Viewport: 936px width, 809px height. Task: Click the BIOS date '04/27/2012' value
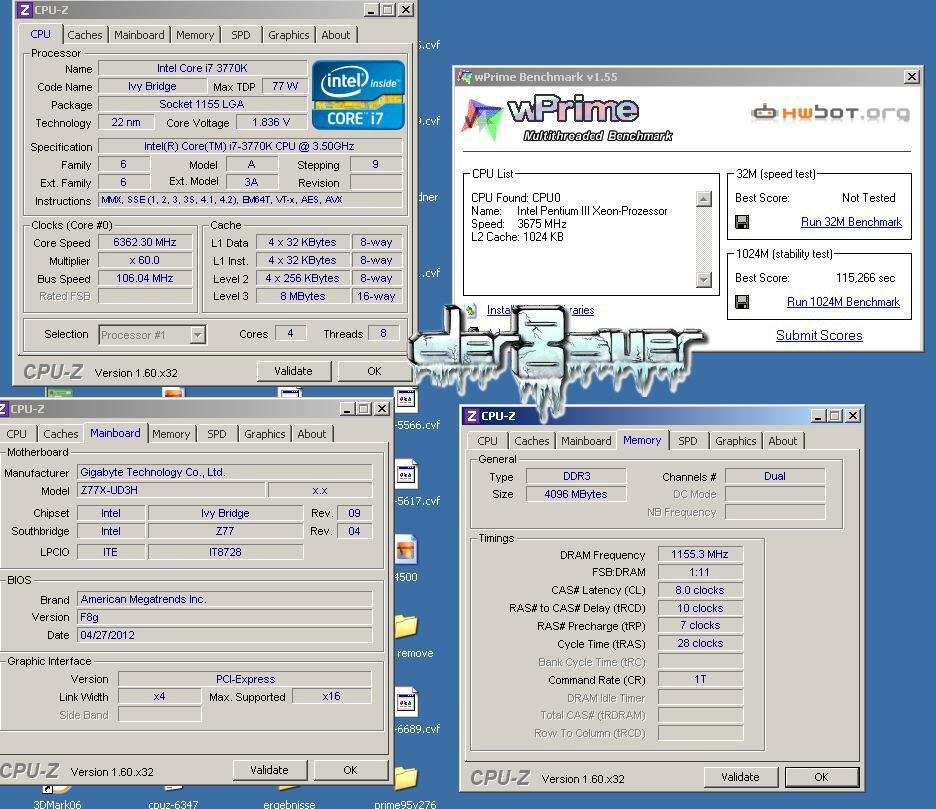[x=224, y=635]
